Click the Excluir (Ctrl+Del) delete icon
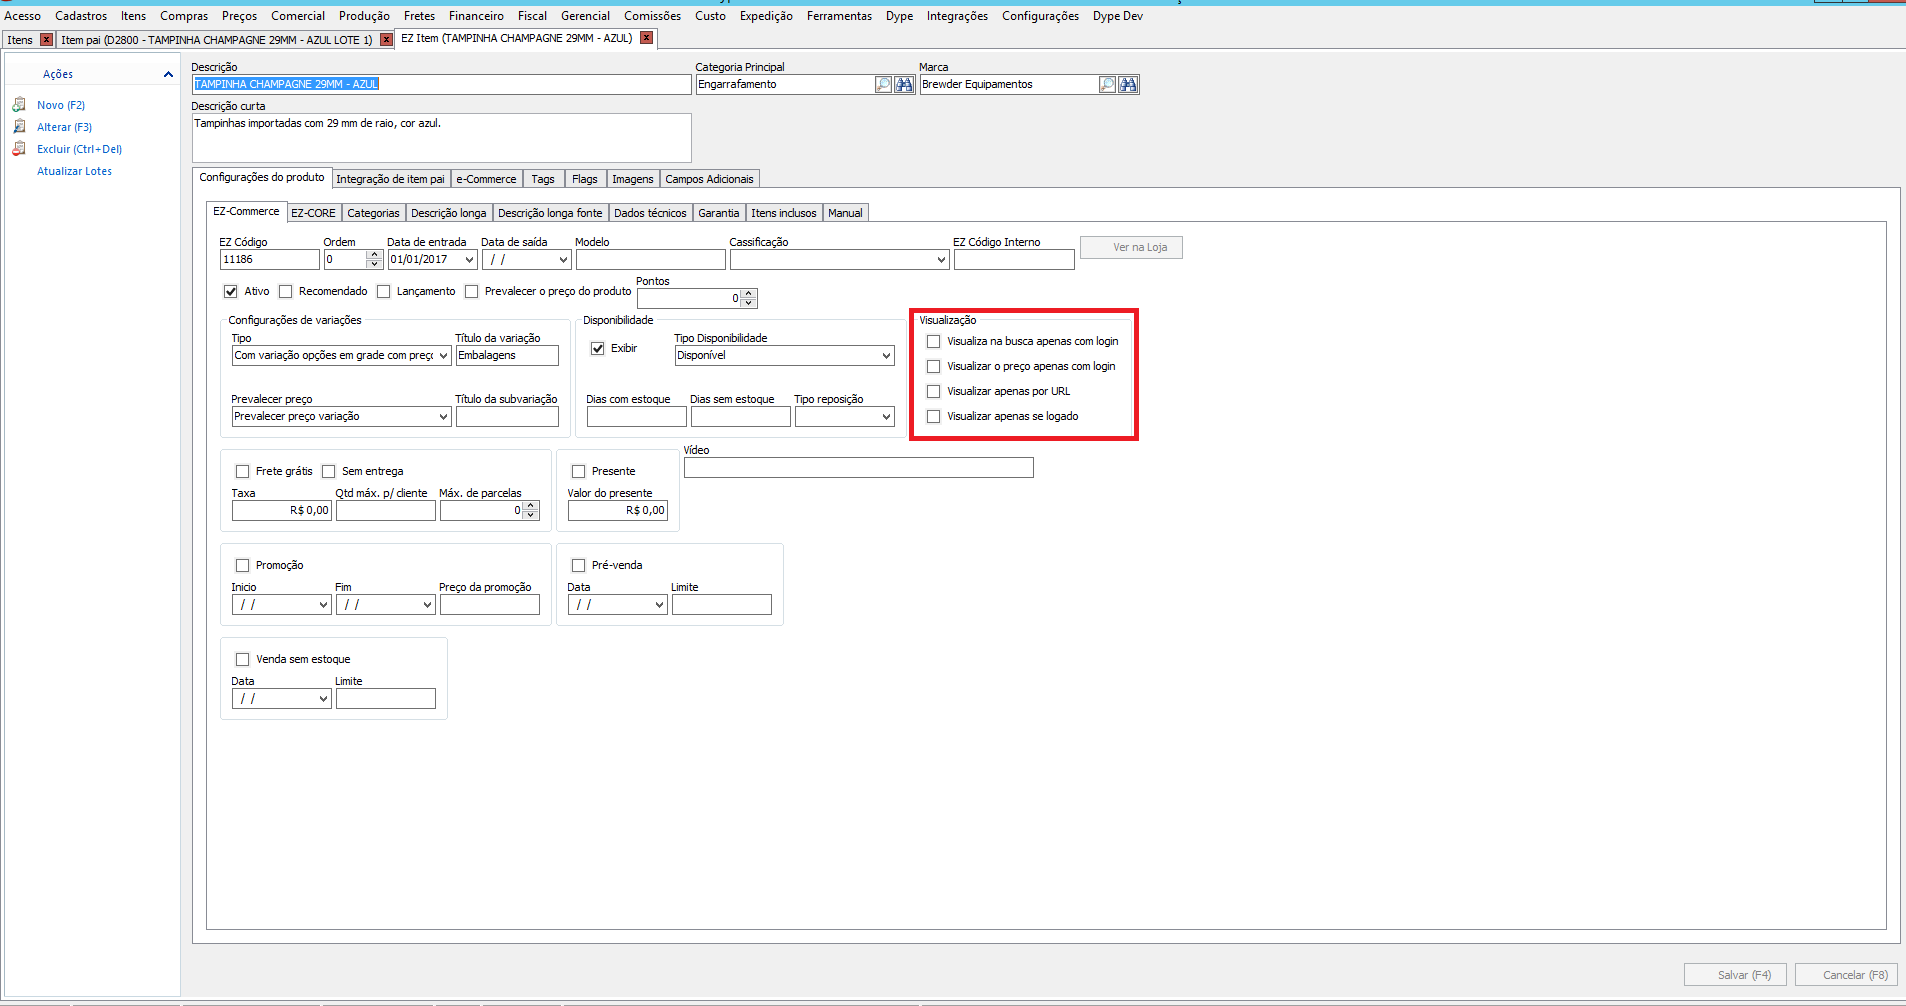The image size is (1906, 1006). pyautogui.click(x=19, y=149)
